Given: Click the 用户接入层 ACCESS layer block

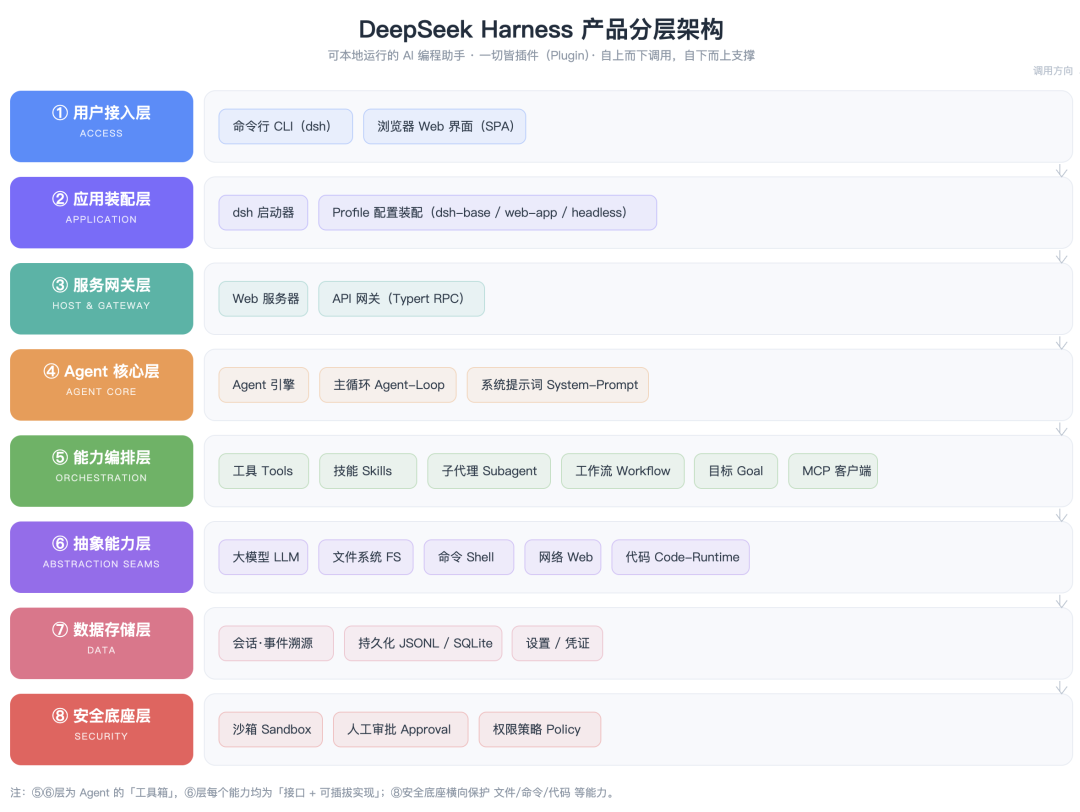Looking at the screenshot, I should (x=101, y=126).
